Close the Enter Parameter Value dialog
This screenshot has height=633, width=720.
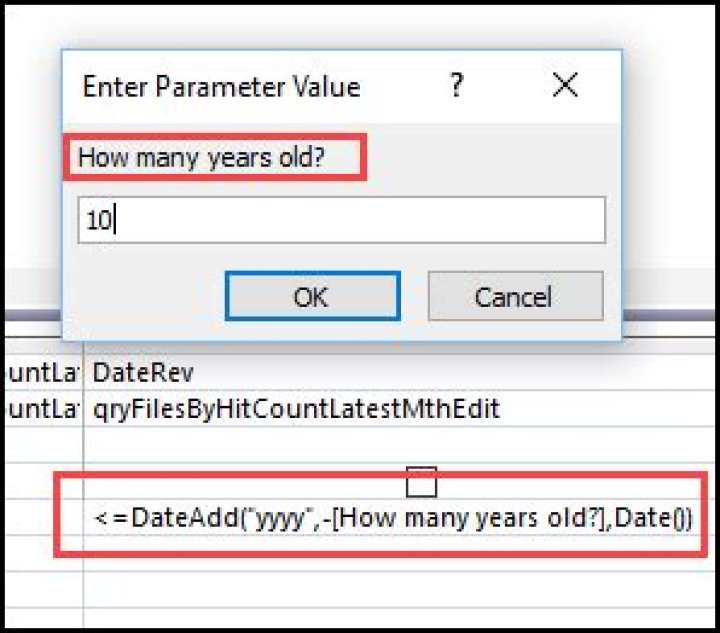point(565,86)
